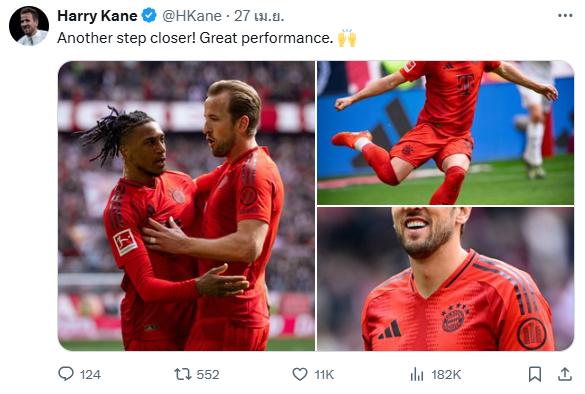Open the large photo of two players hugging

[186, 206]
